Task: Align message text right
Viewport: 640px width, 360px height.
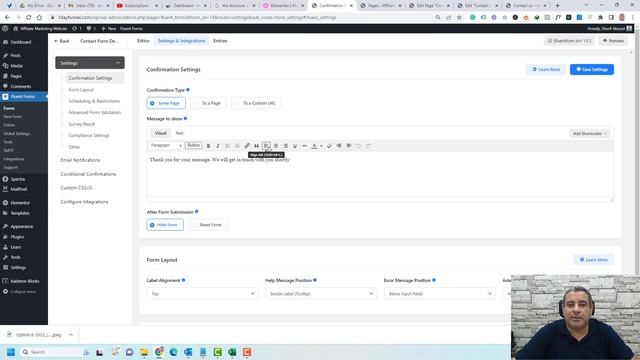Action: pyautogui.click(x=285, y=146)
